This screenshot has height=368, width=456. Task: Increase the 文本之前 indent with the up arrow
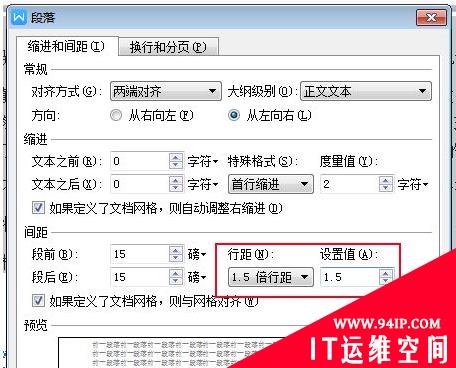pos(176,157)
